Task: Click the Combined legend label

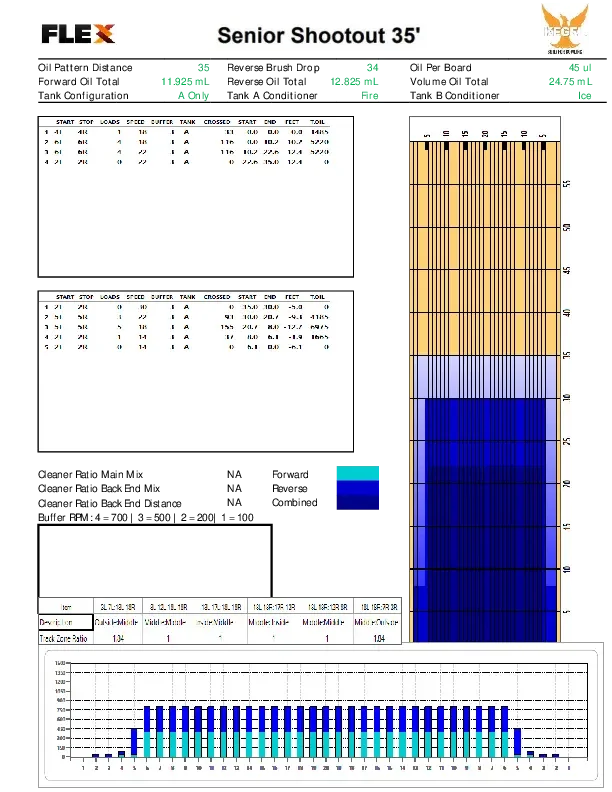Action: pyautogui.click(x=294, y=503)
